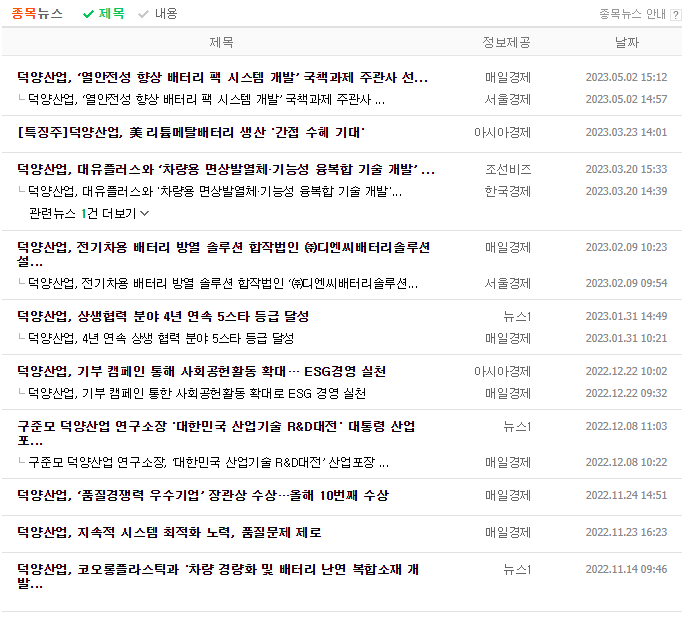Open sub-article 4년 연속 상생 협력 분야 5스타

161,338
